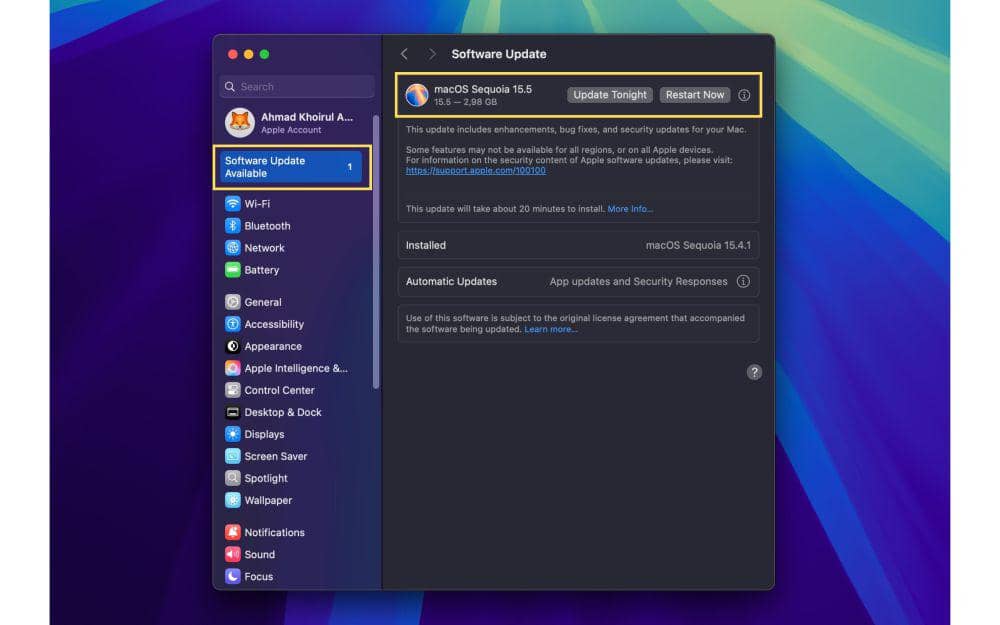The height and width of the screenshot is (625, 1000).
Task: Click App updates and Security Responses text
Action: pyautogui.click(x=638, y=281)
